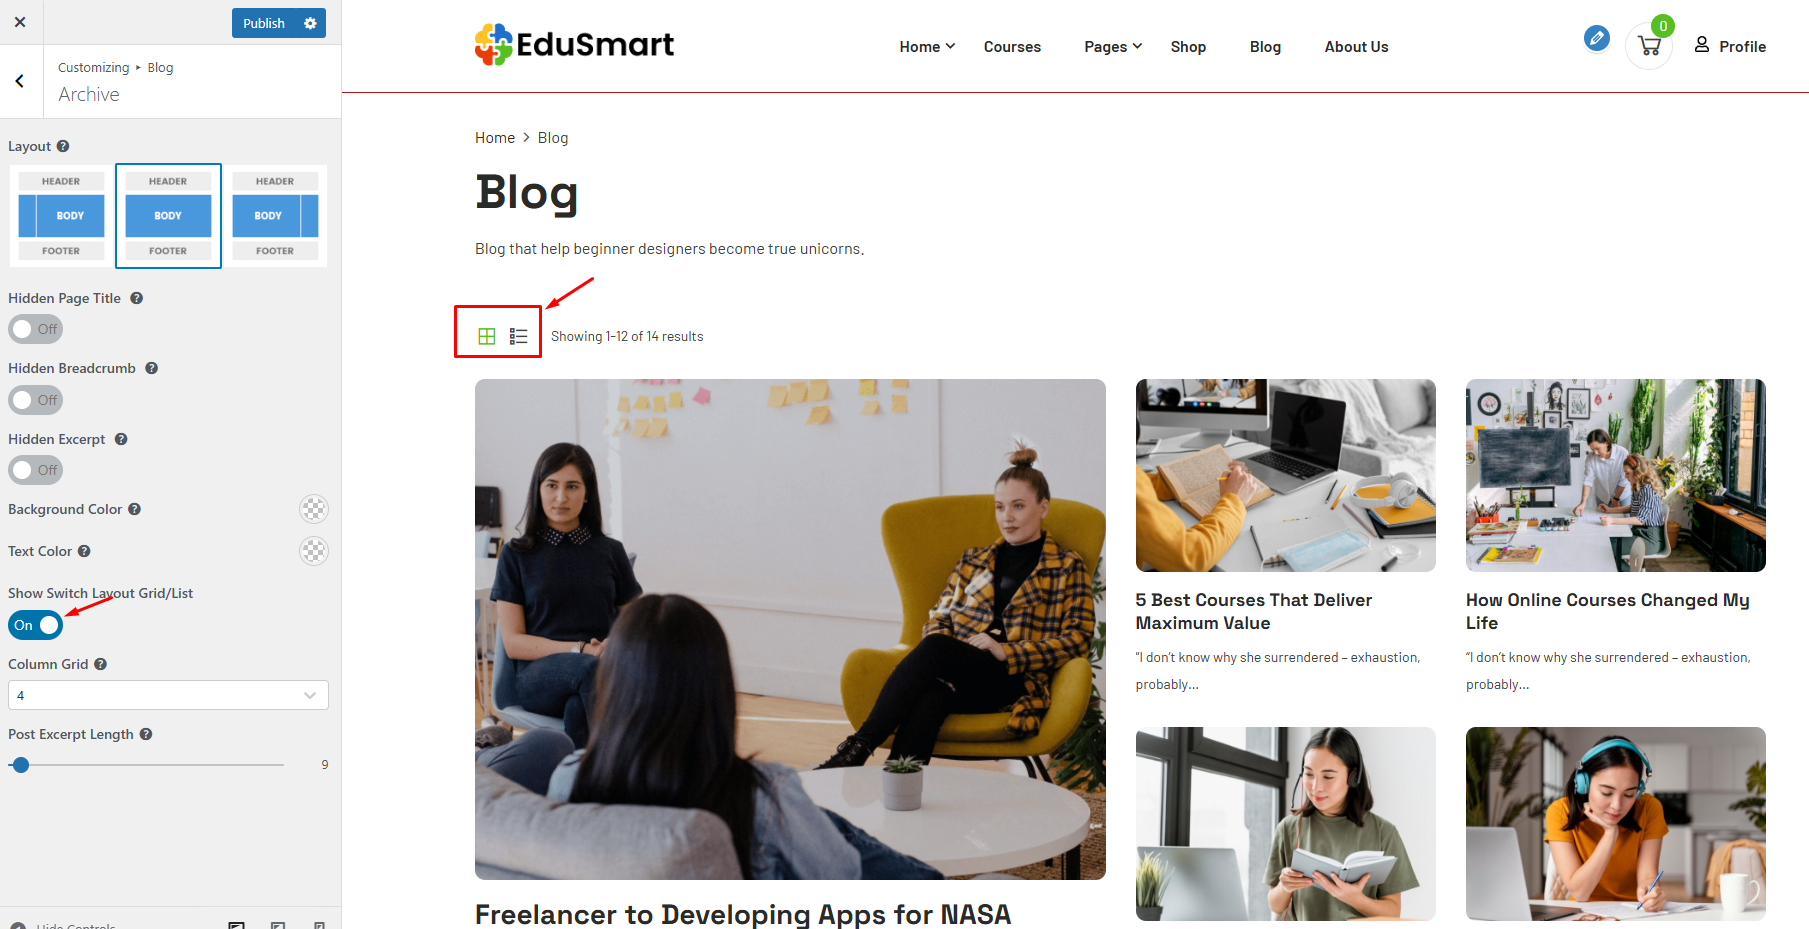Toggle Hidden Breadcrumb switch
The image size is (1809, 929).
[x=36, y=400]
